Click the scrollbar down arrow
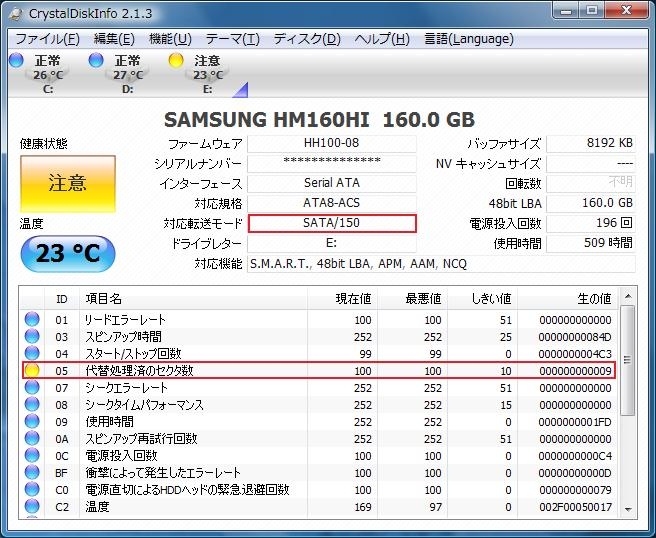This screenshot has width=656, height=538. pos(628,509)
